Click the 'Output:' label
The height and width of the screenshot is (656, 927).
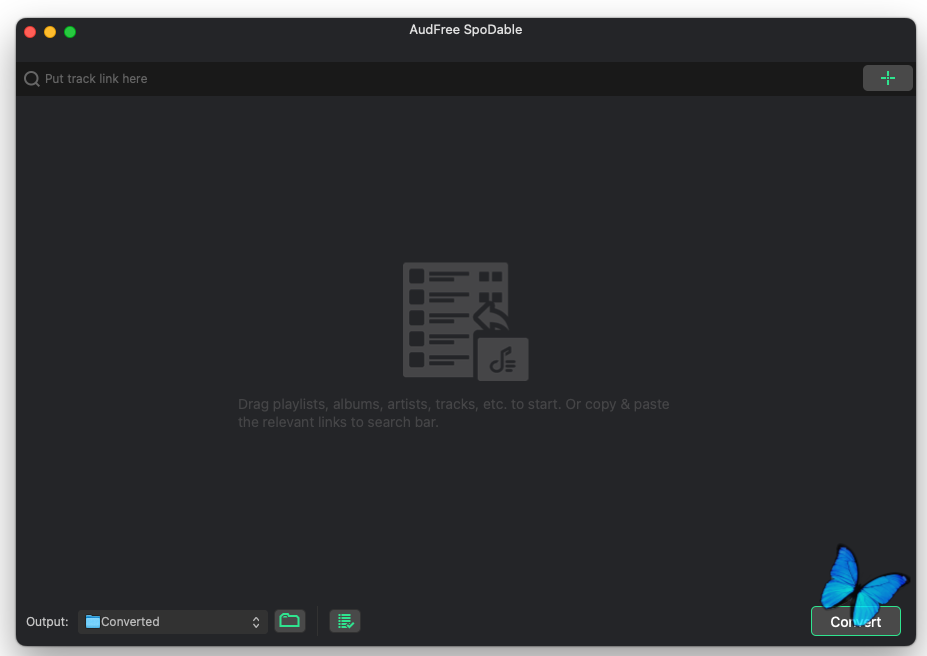pyautogui.click(x=47, y=622)
